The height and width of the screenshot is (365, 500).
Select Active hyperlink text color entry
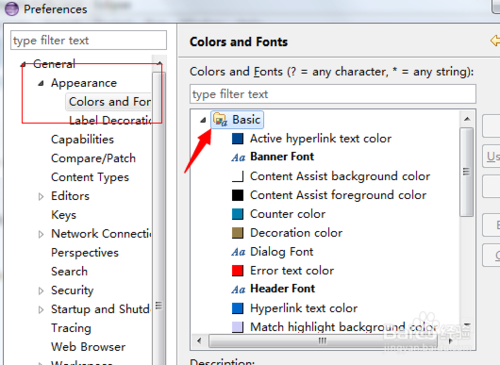(321, 138)
